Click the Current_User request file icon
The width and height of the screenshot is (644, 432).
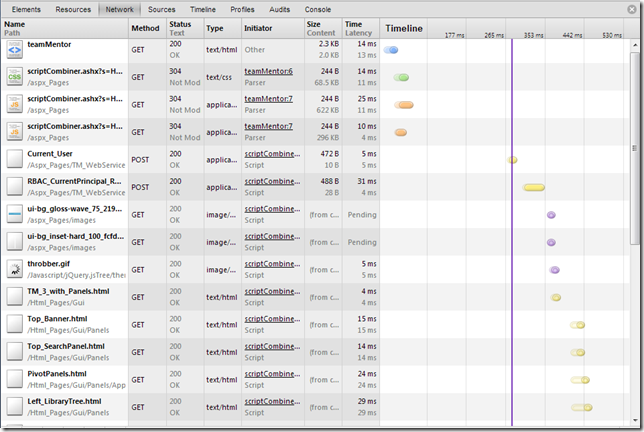pyautogui.click(x=14, y=159)
